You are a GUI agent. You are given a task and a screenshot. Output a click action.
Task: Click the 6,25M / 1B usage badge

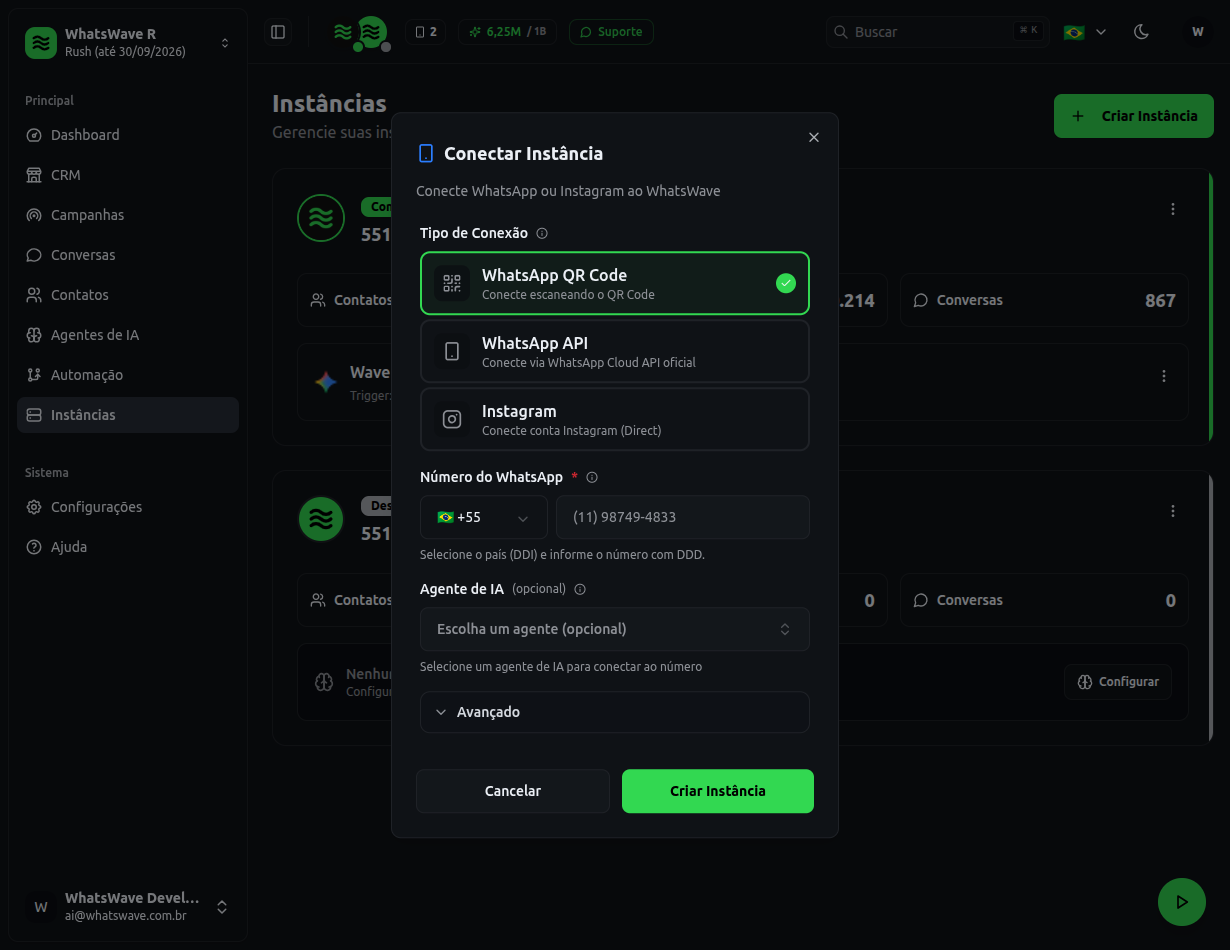coord(508,32)
